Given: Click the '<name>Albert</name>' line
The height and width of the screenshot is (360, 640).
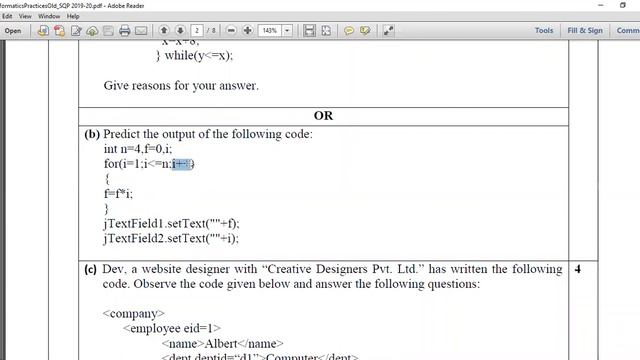Looking at the screenshot, I should point(222,343).
